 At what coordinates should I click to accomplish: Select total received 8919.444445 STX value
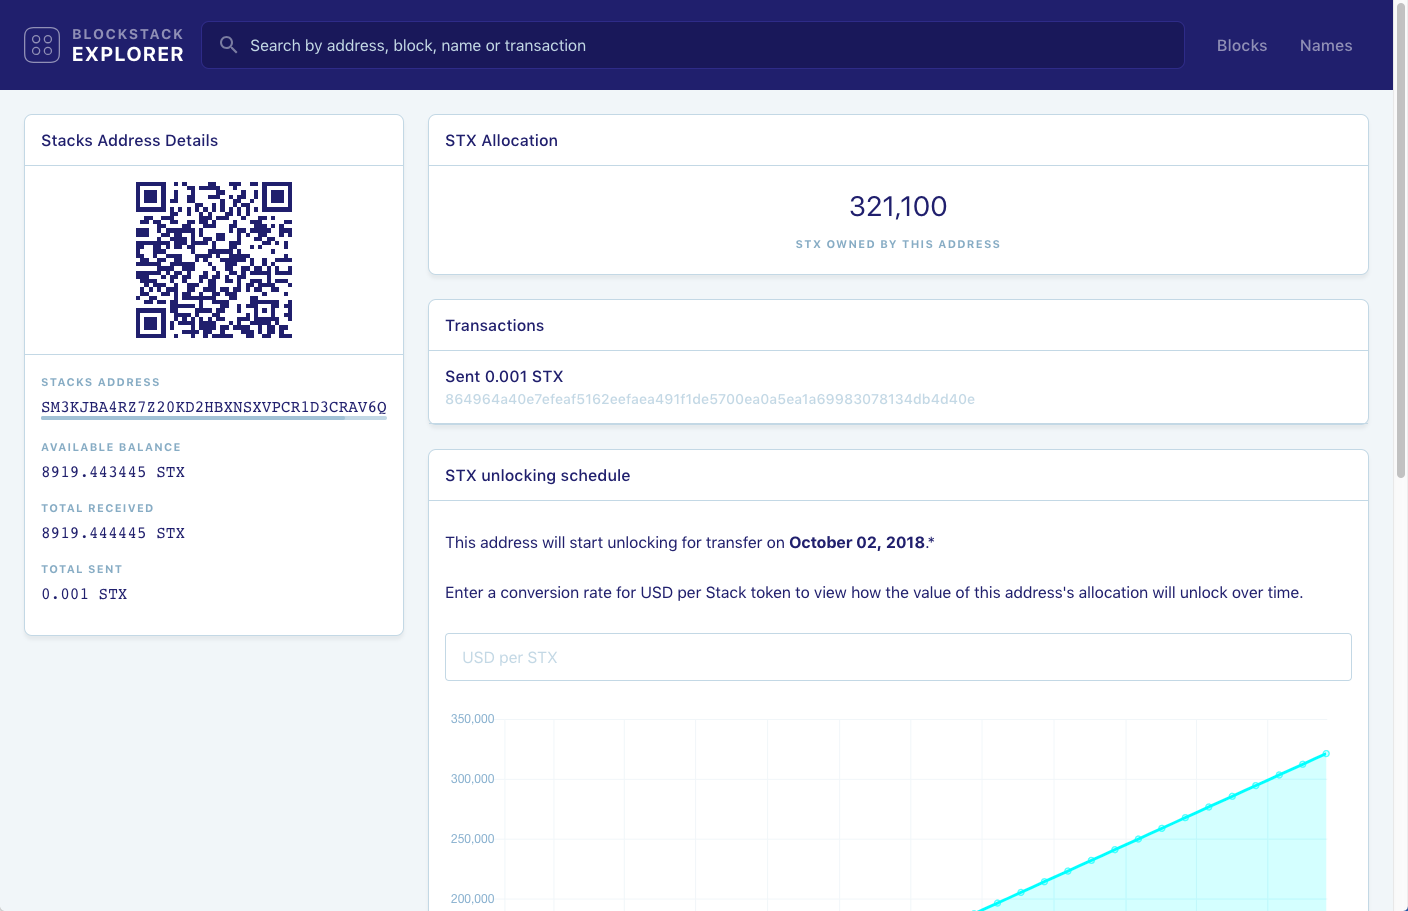(113, 533)
